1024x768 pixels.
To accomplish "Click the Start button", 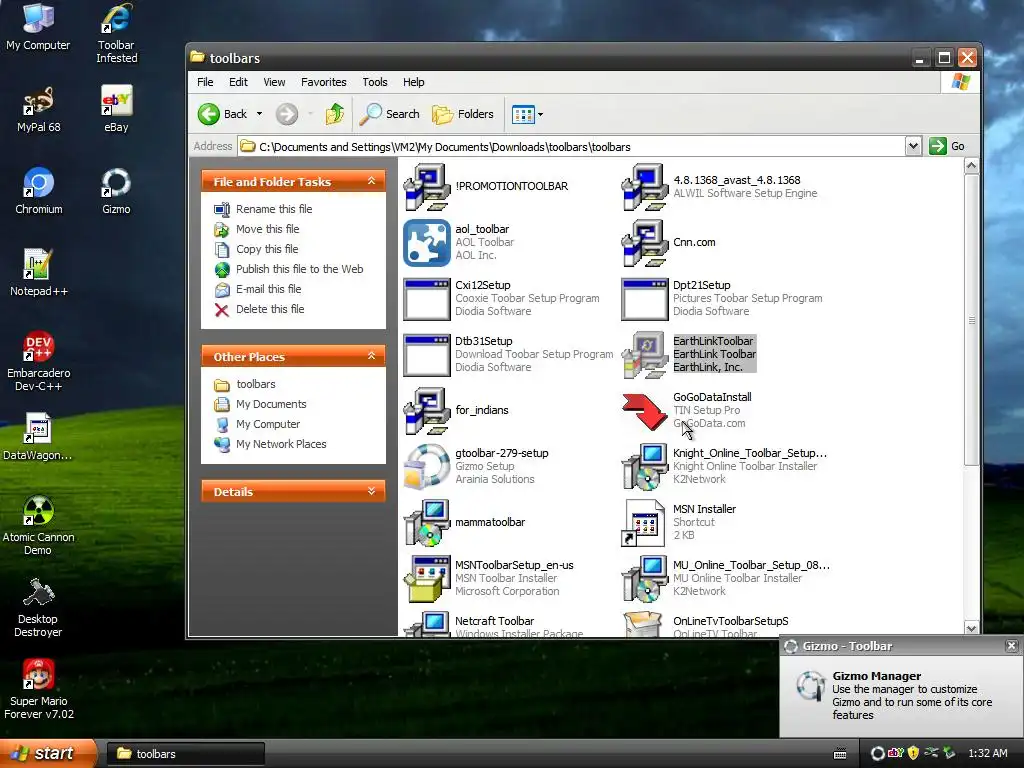I will coord(47,754).
